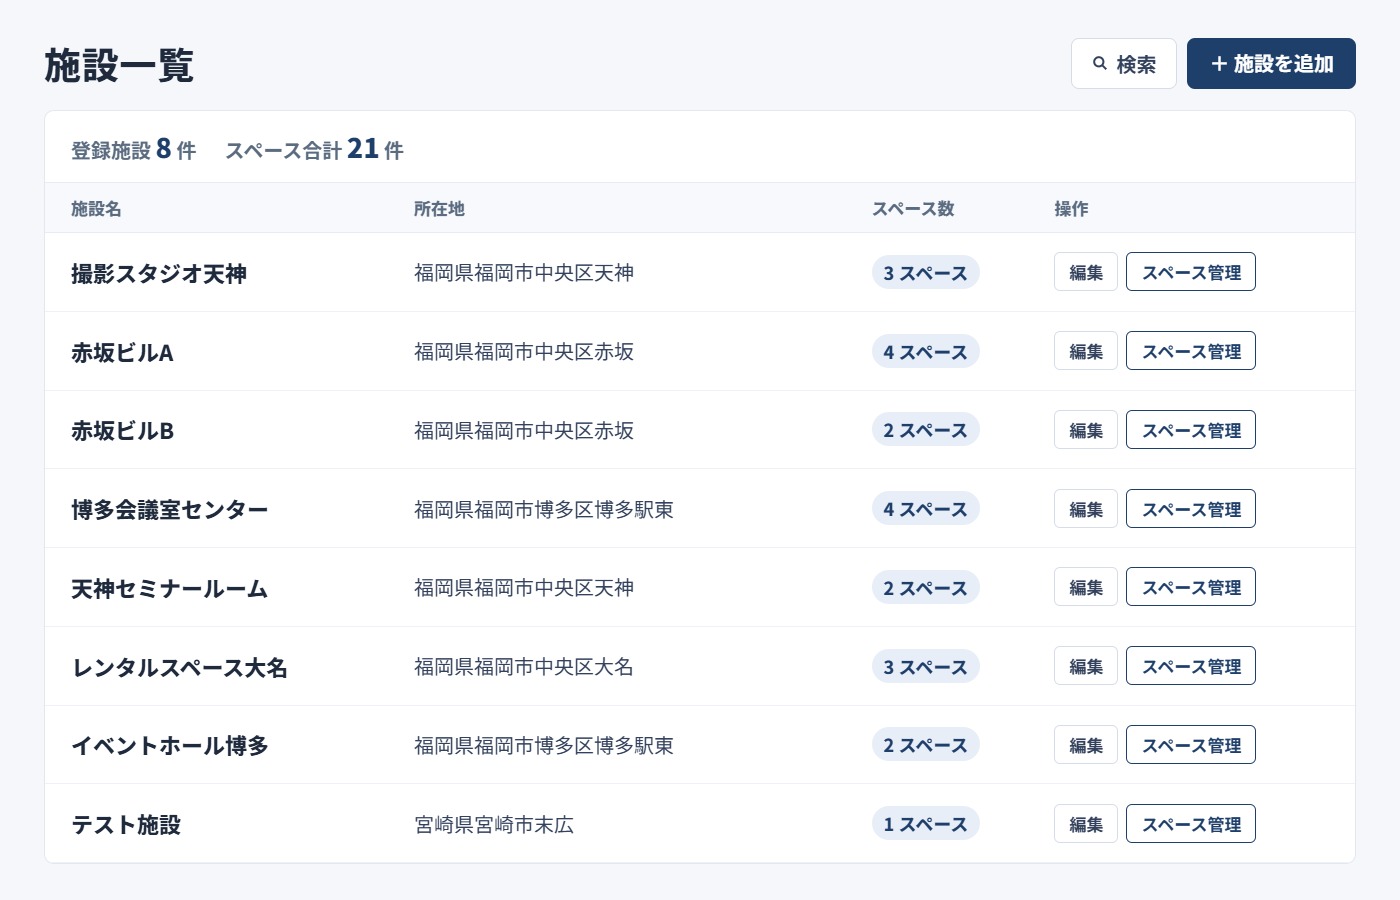Click the スペース合計 21 件 summary
Image resolution: width=1400 pixels, height=900 pixels.
tap(314, 150)
